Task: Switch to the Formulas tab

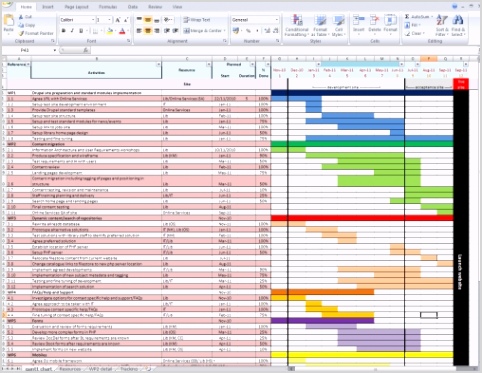Action: [x=108, y=7]
